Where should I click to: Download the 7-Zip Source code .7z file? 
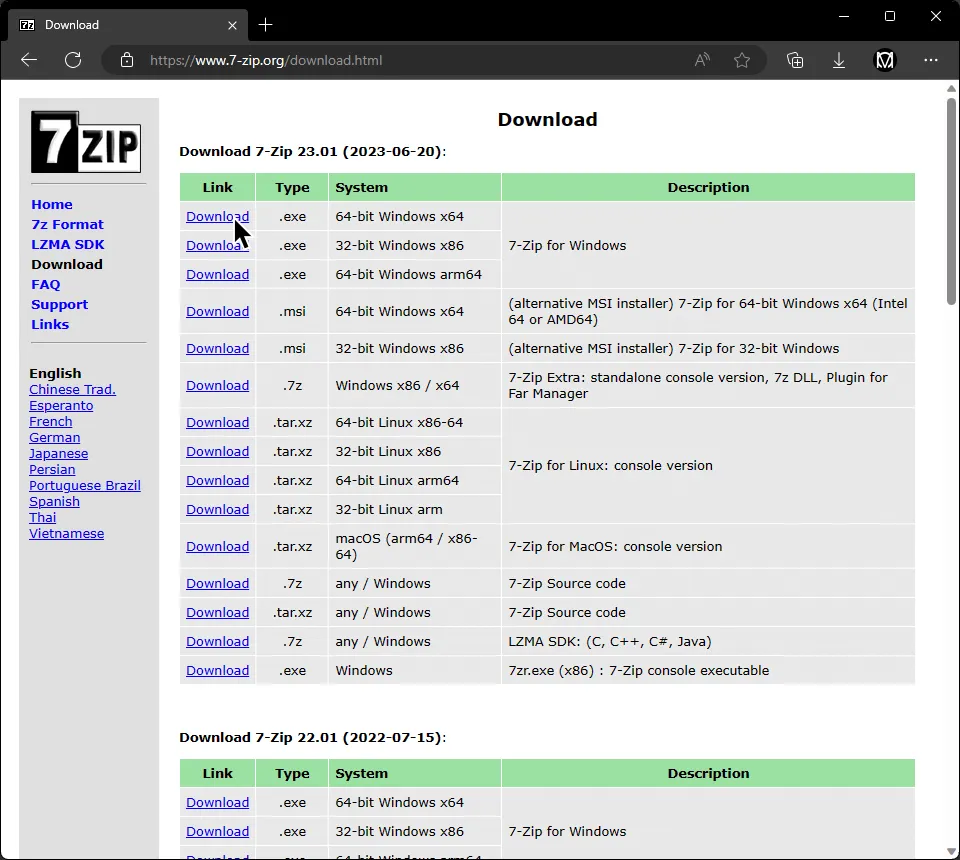217,583
